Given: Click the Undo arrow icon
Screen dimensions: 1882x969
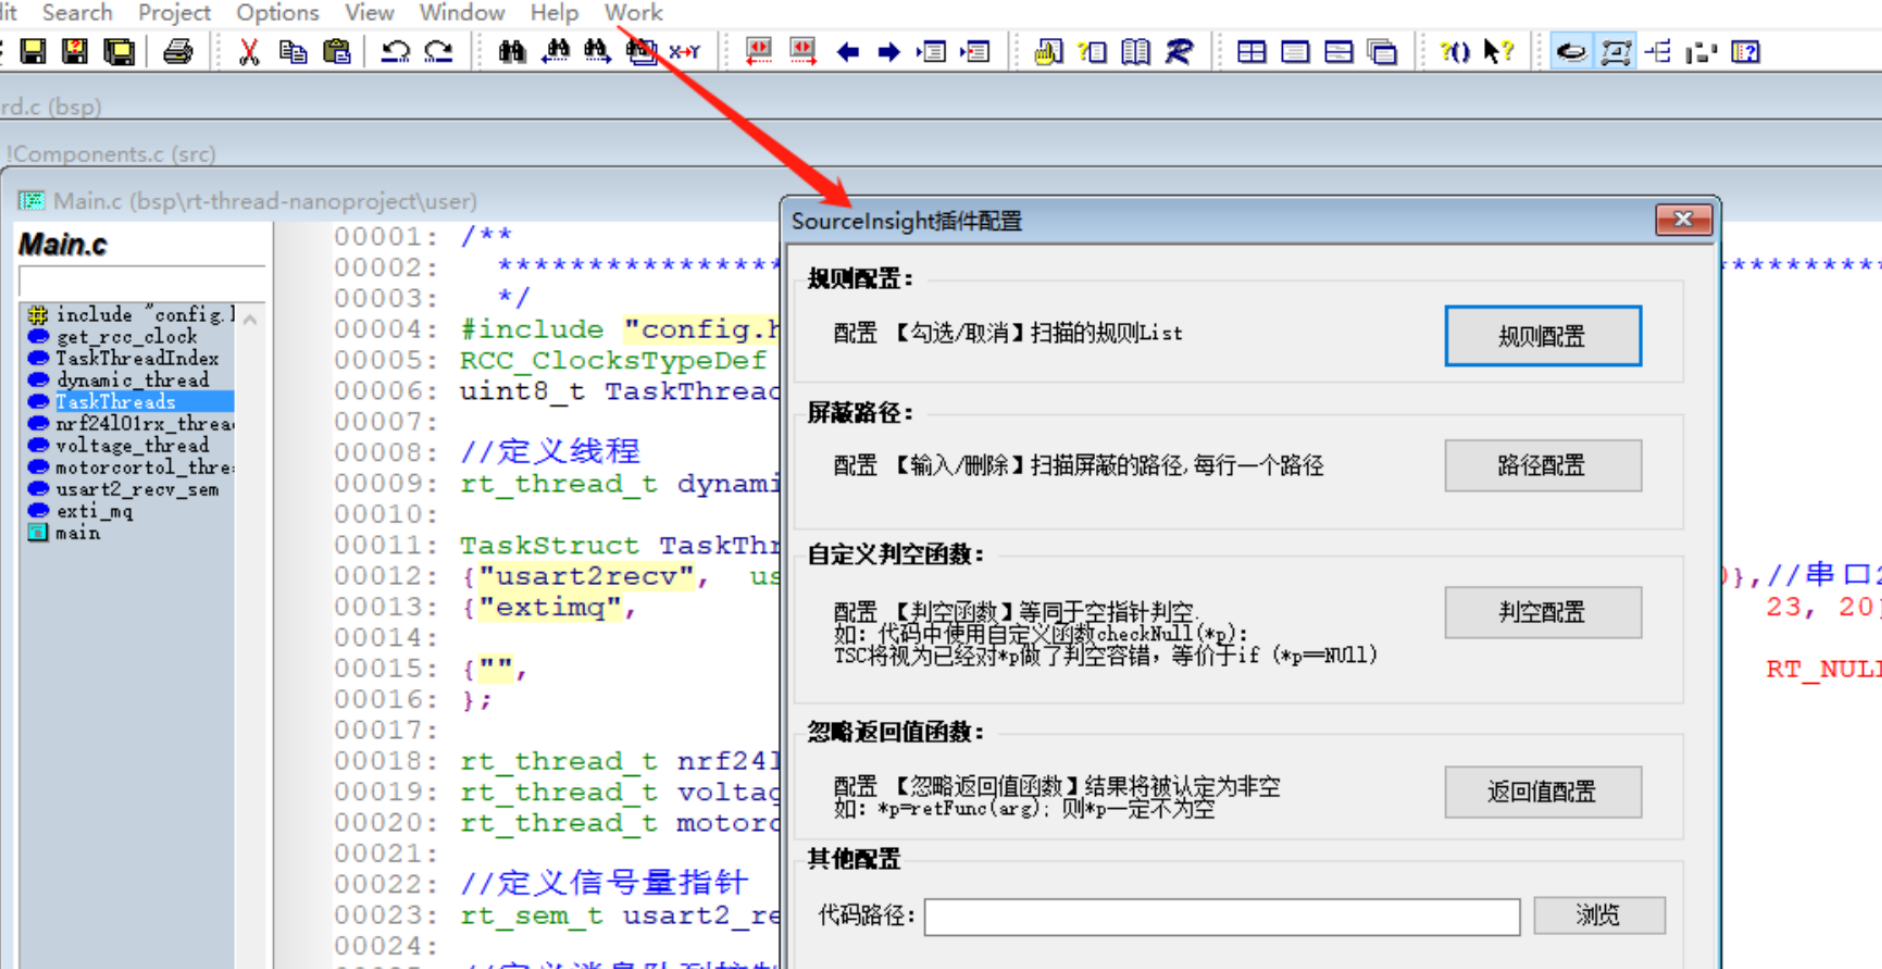Looking at the screenshot, I should coord(396,51).
